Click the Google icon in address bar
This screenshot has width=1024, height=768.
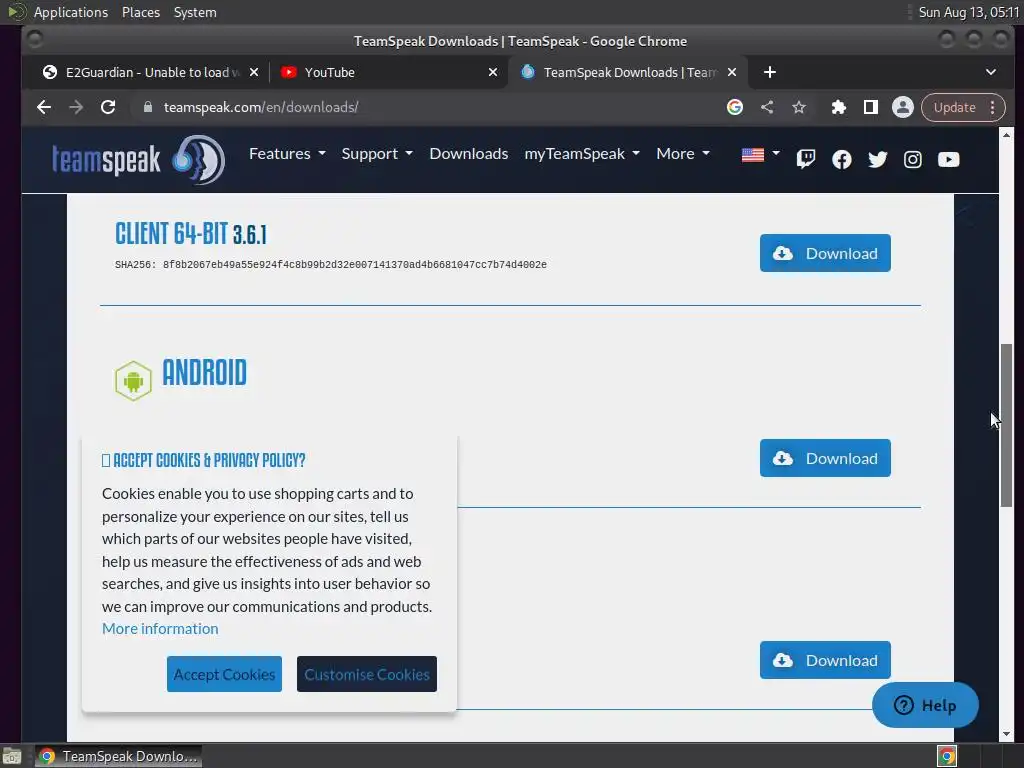tap(735, 107)
